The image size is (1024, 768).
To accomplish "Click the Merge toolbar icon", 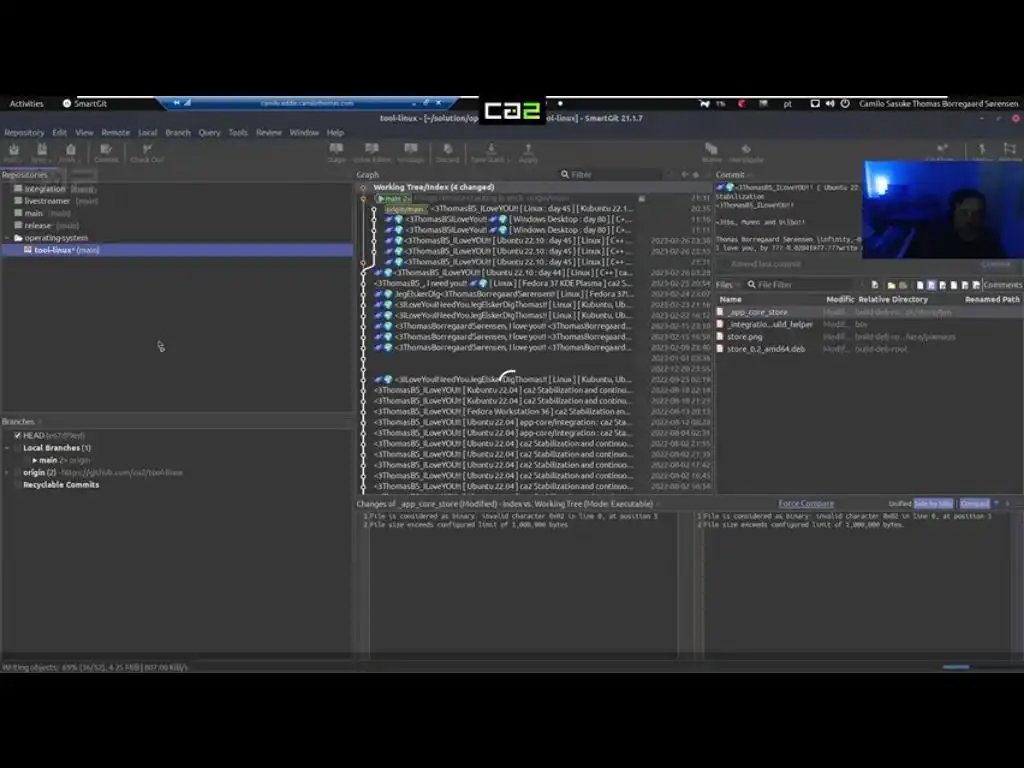I will pyautogui.click(x=982, y=150).
